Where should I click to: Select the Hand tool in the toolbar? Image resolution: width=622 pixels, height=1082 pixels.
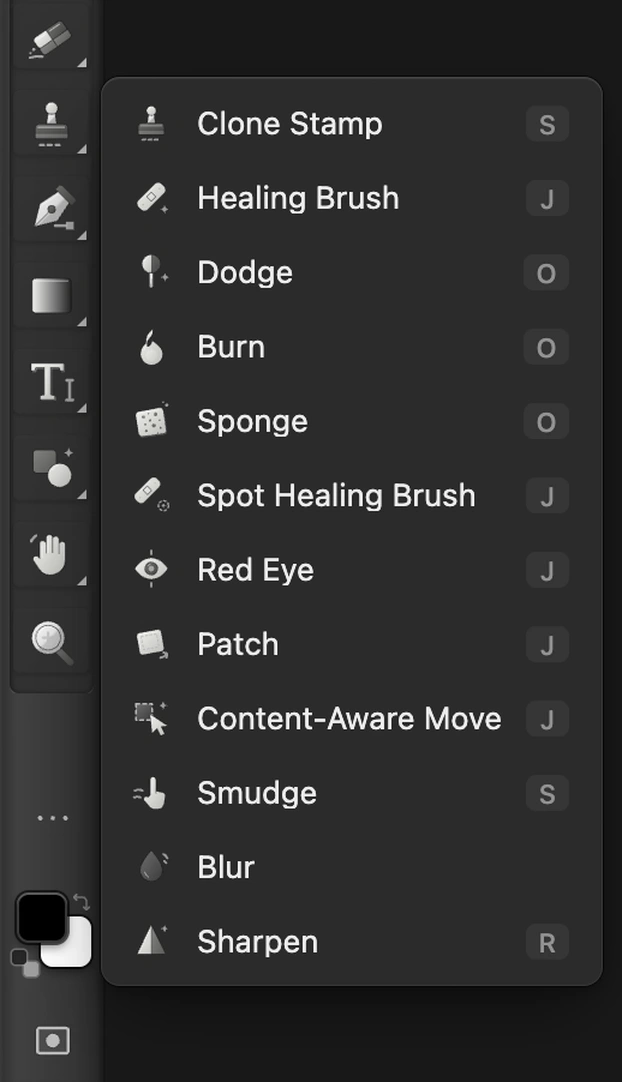click(x=51, y=554)
